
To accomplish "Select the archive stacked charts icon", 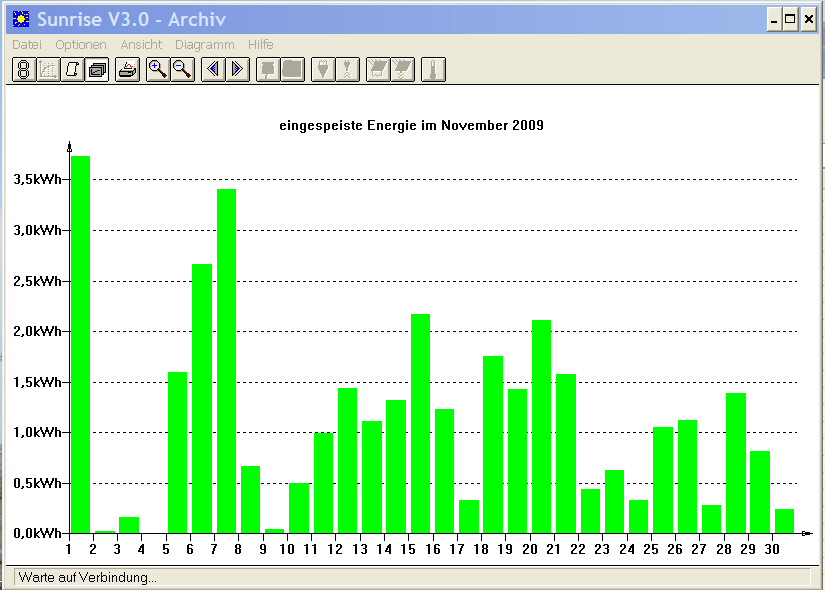I will pos(97,69).
